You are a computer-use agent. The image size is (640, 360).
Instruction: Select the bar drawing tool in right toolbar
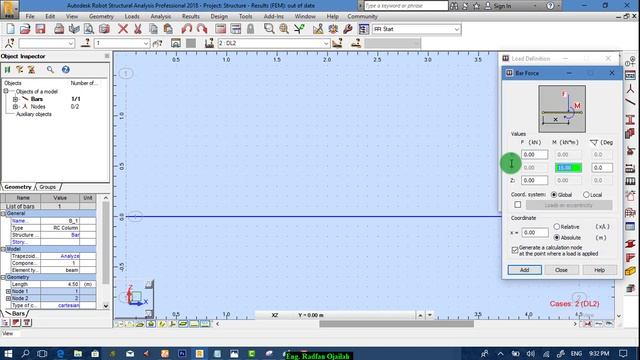point(630,102)
